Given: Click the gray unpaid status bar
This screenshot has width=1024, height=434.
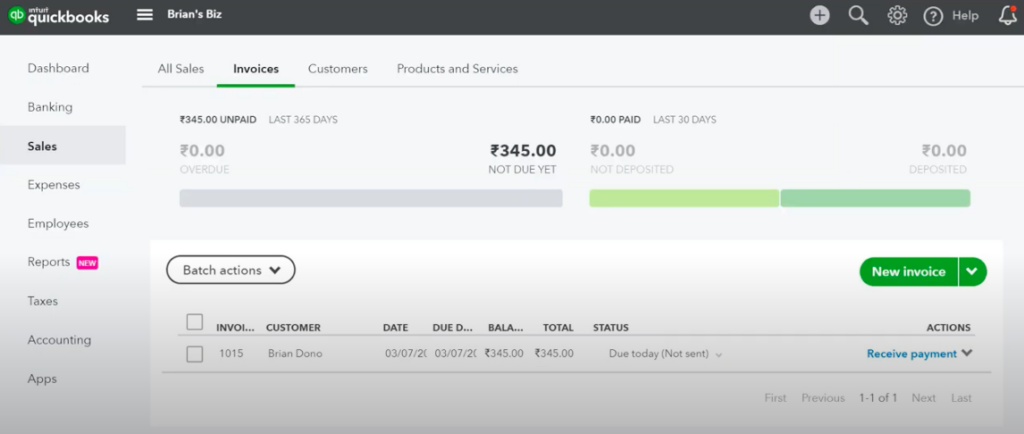Looking at the screenshot, I should point(371,198).
